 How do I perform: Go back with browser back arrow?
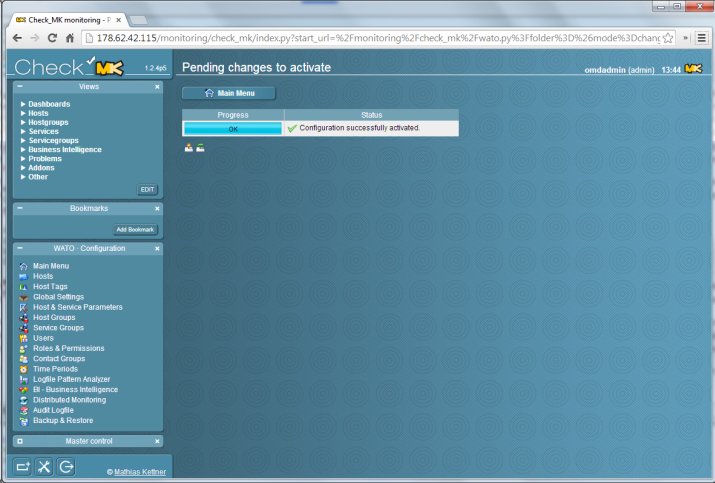click(x=17, y=38)
